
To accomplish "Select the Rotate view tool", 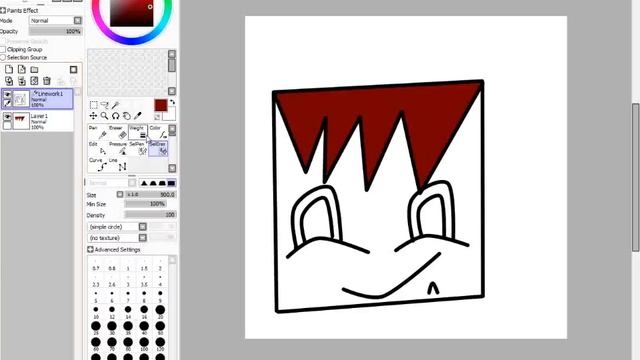I will [x=116, y=116].
